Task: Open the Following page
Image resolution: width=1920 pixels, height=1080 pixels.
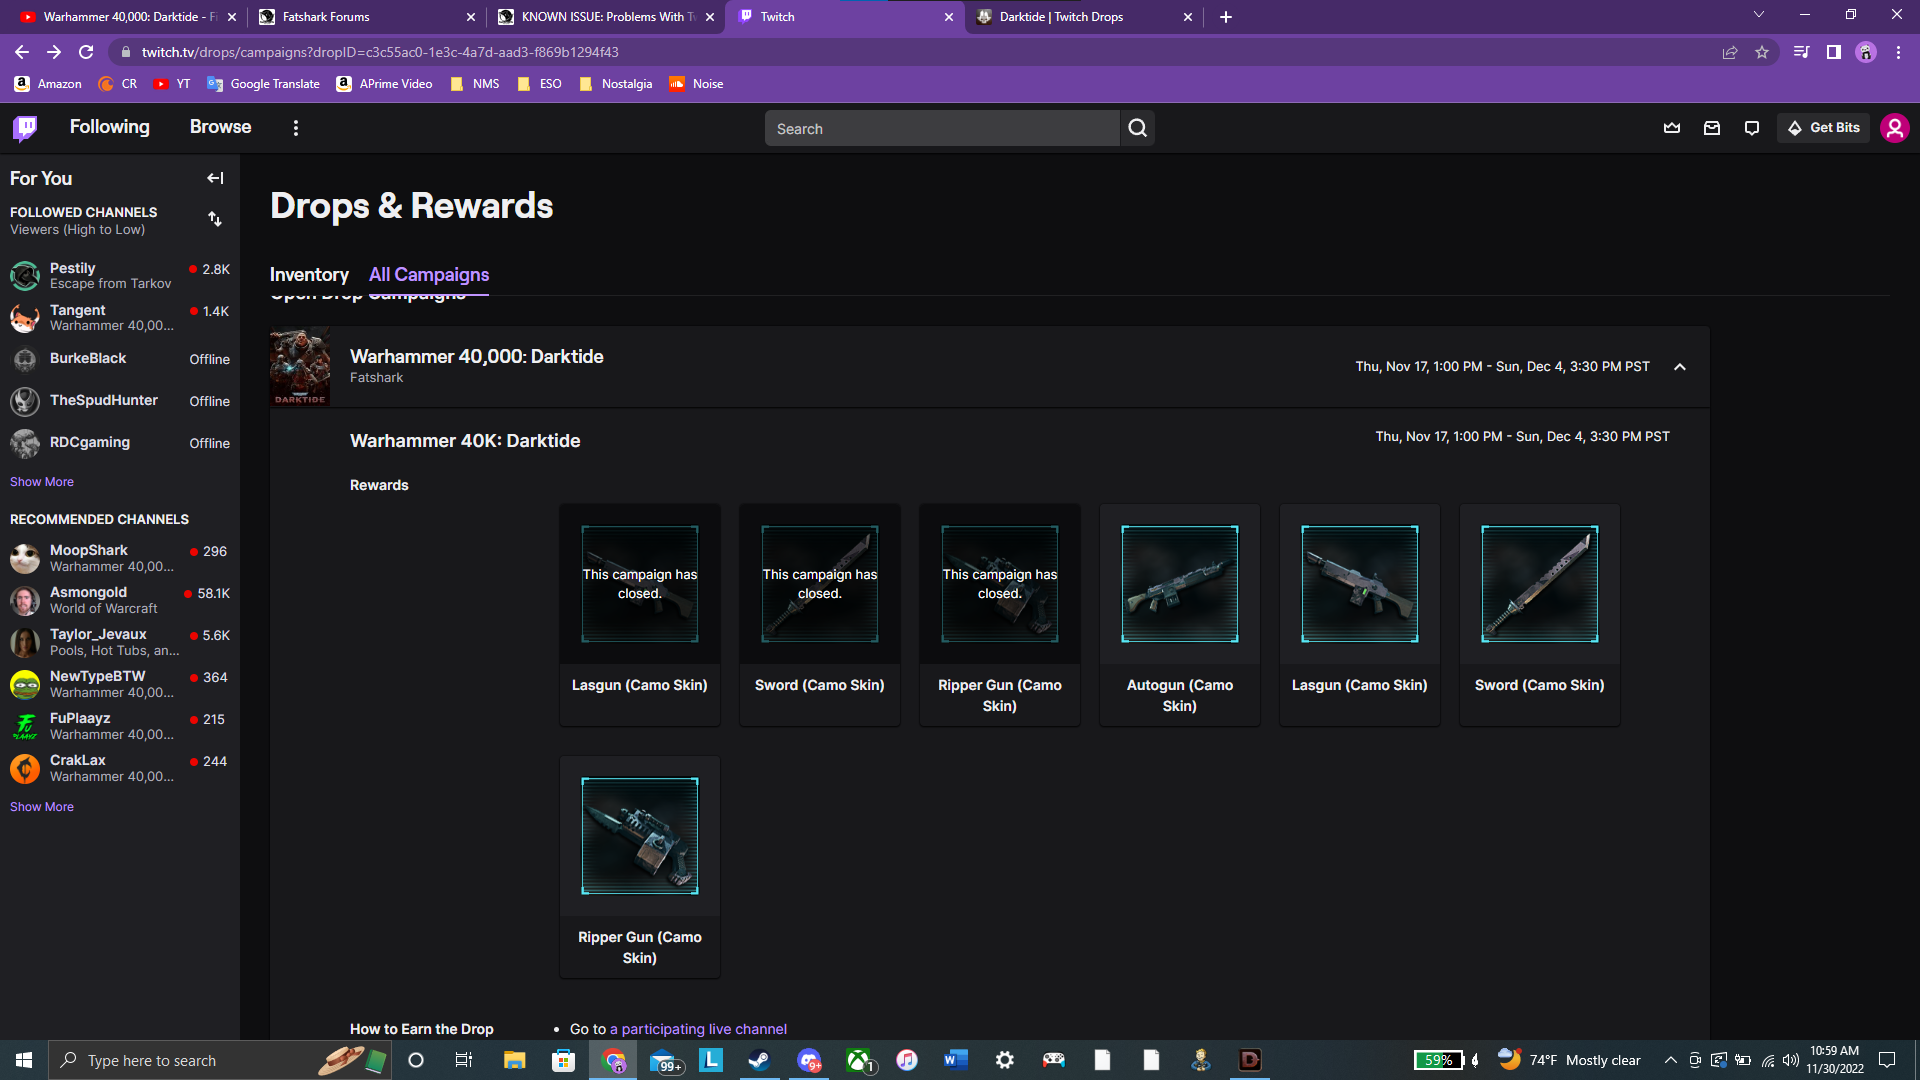Action: [110, 127]
